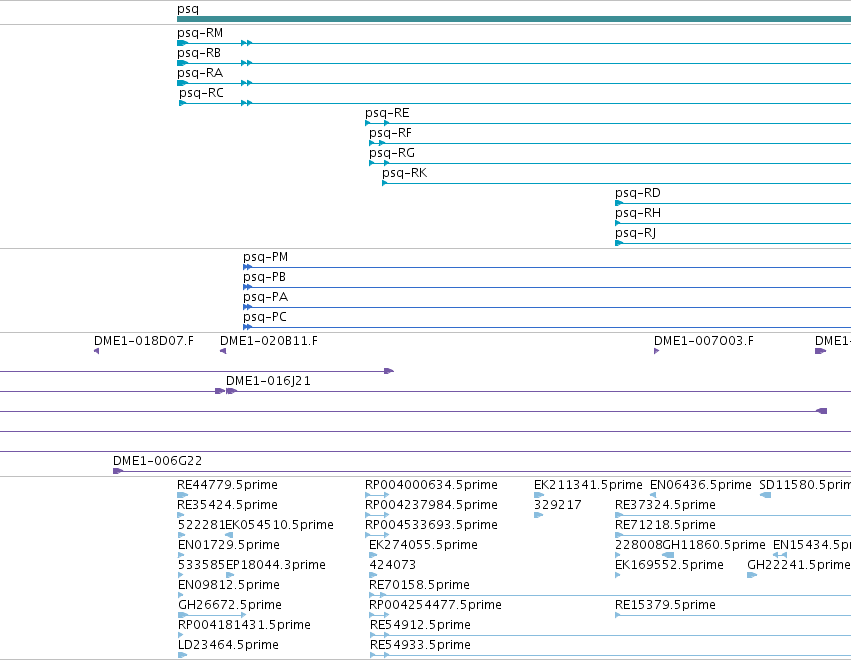Click the psq-RD start exon glyph
The height and width of the screenshot is (660, 851).
coord(619,203)
